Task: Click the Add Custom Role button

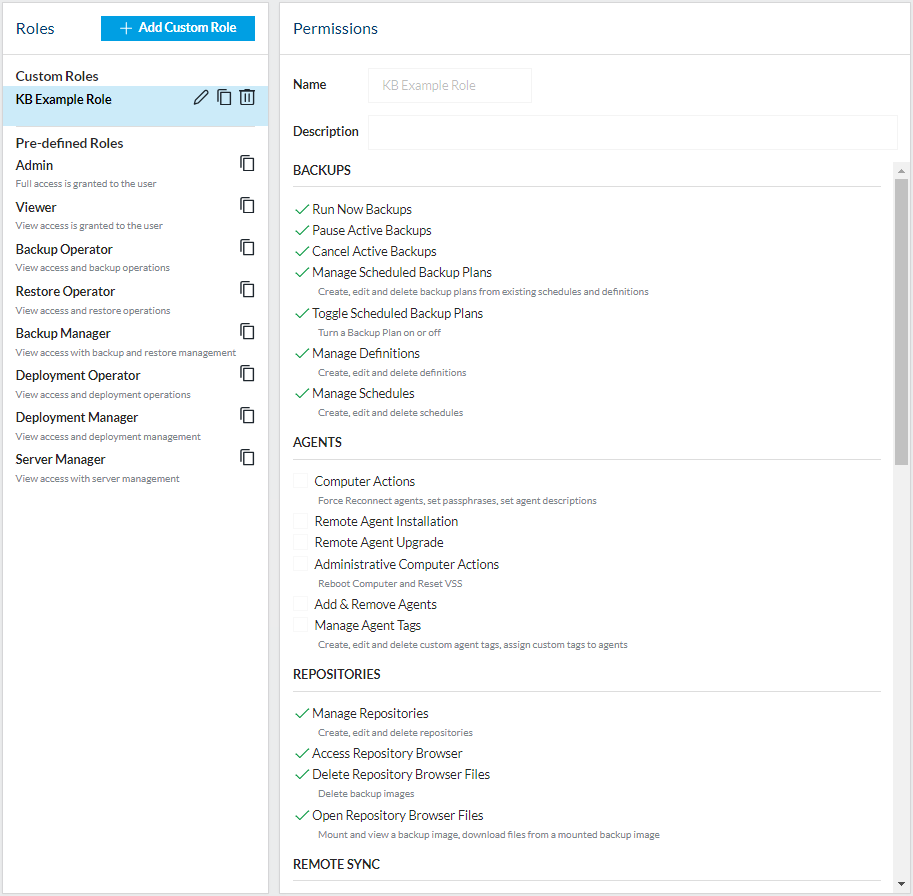Action: coord(178,28)
